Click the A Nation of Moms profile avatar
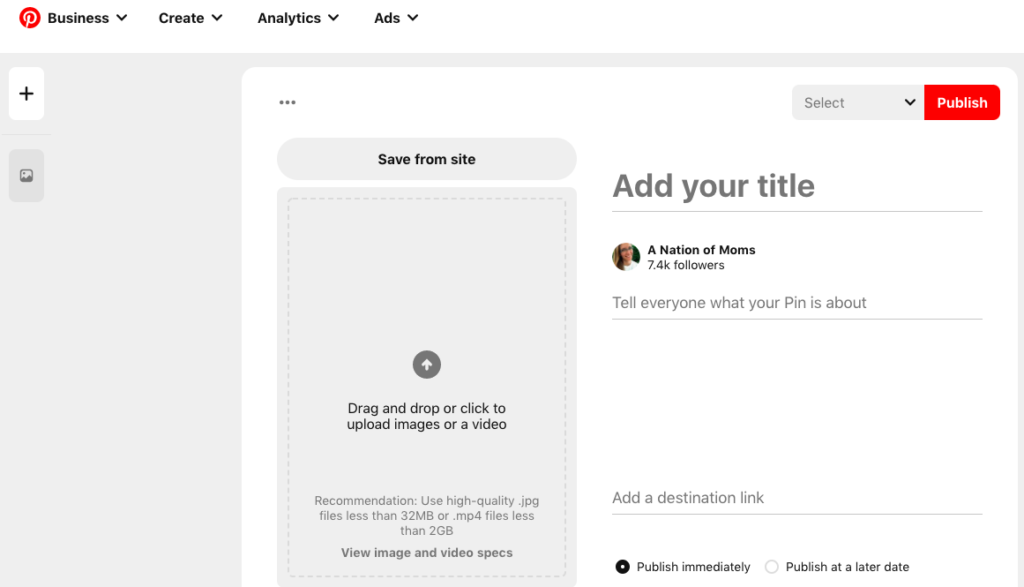This screenshot has width=1024, height=587. [x=626, y=257]
